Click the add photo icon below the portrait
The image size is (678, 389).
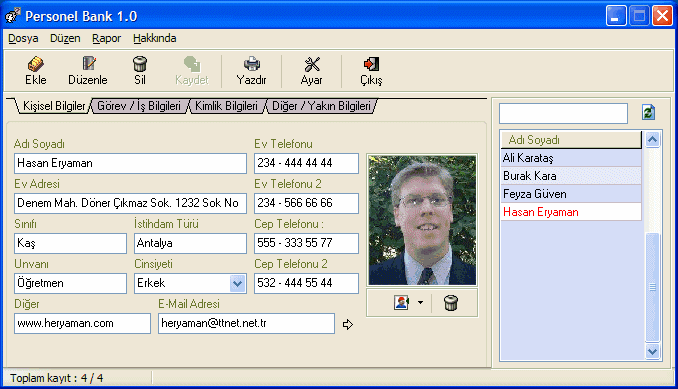click(401, 303)
